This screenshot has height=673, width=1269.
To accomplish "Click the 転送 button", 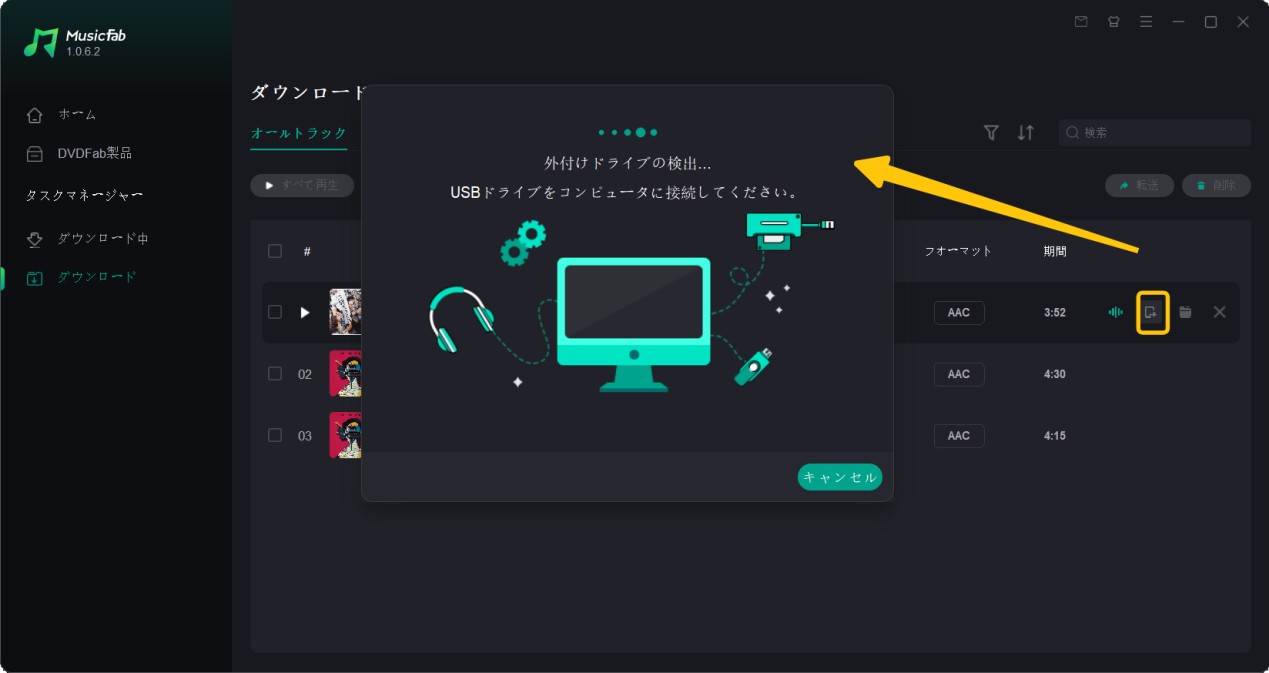I will coord(1139,185).
